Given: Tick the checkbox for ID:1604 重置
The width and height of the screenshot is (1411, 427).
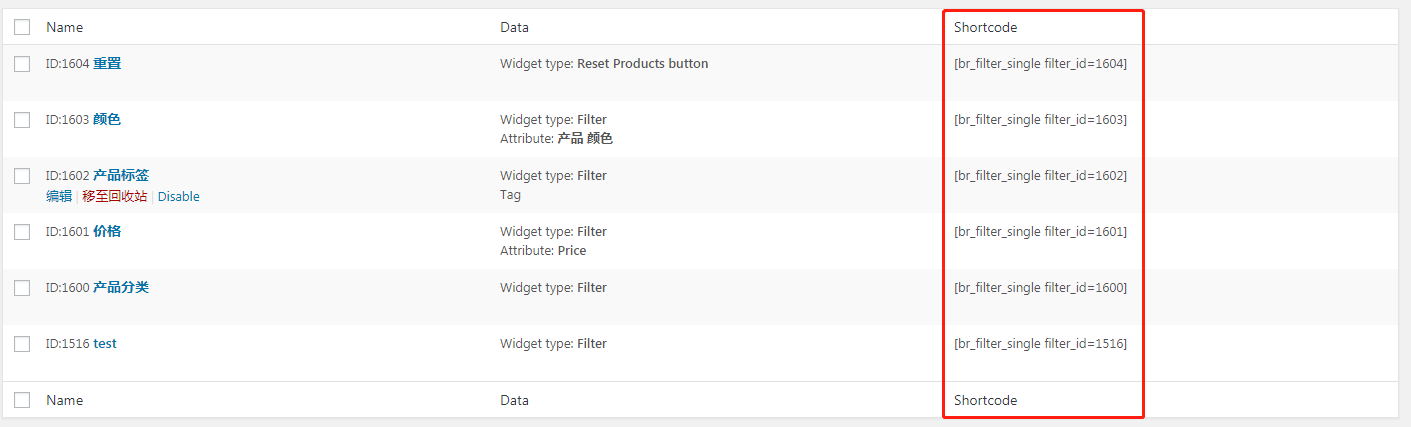Looking at the screenshot, I should (22, 64).
